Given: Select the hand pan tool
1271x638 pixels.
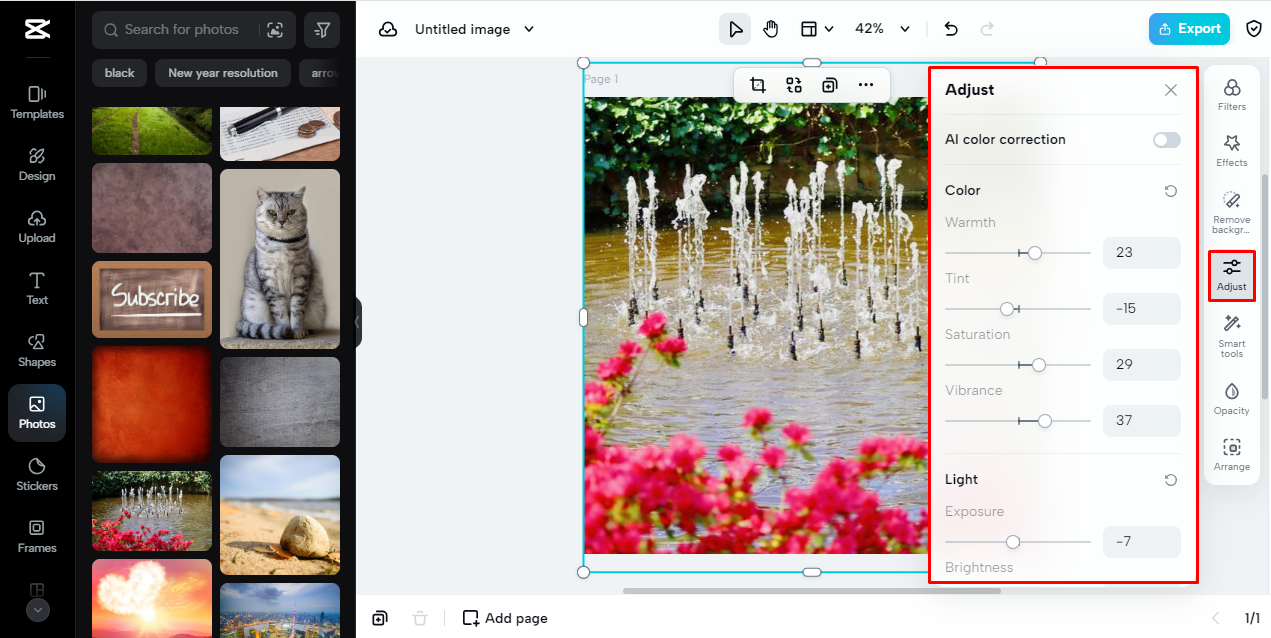Looking at the screenshot, I should pyautogui.click(x=770, y=29).
